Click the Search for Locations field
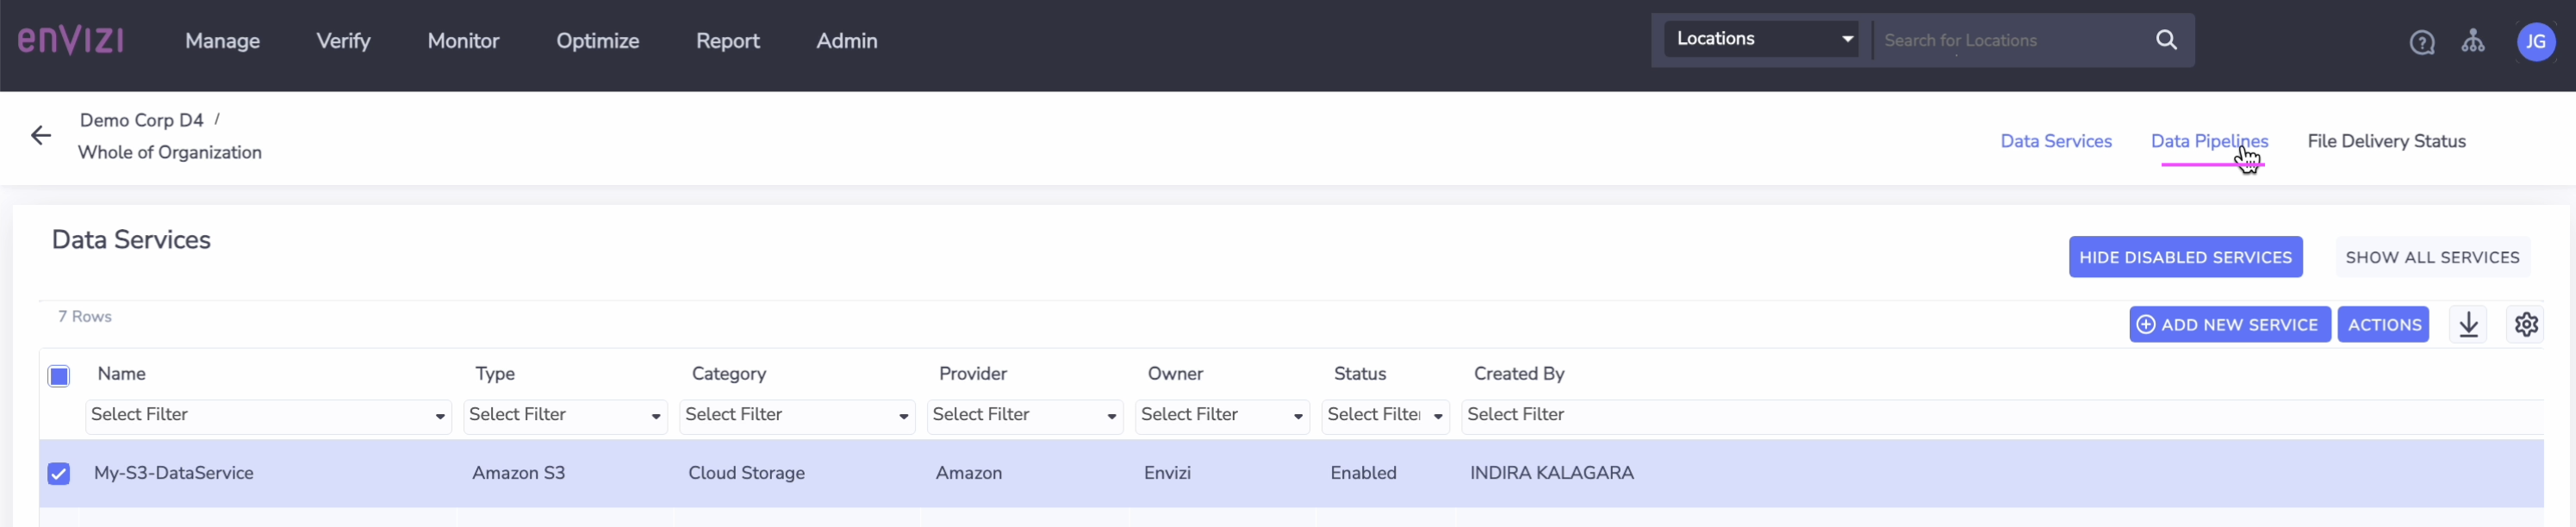The width and height of the screenshot is (2576, 527). tap(2010, 41)
